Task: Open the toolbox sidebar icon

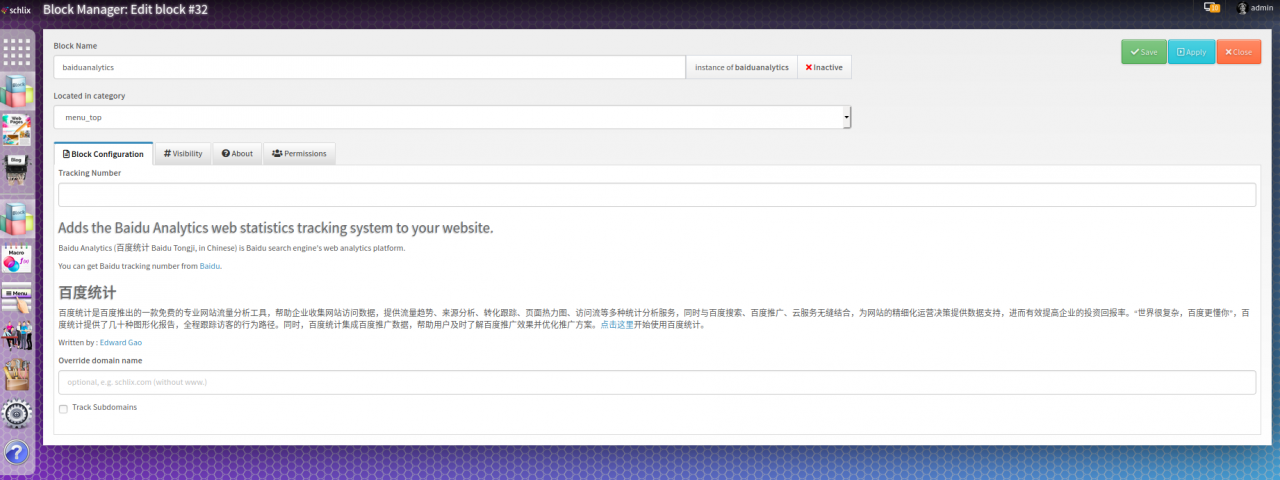Action: pos(17,374)
